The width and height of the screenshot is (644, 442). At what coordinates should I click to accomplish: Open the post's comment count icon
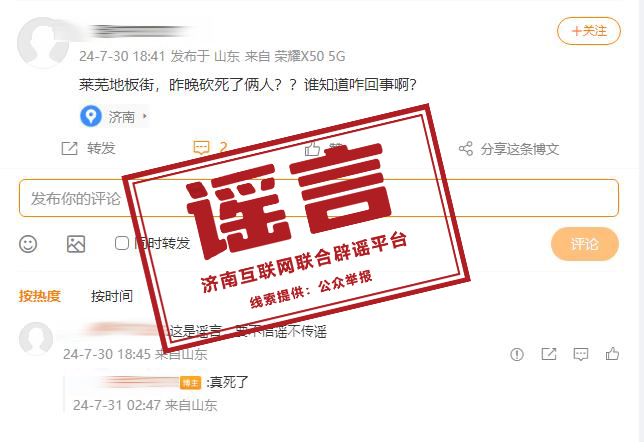point(201,148)
